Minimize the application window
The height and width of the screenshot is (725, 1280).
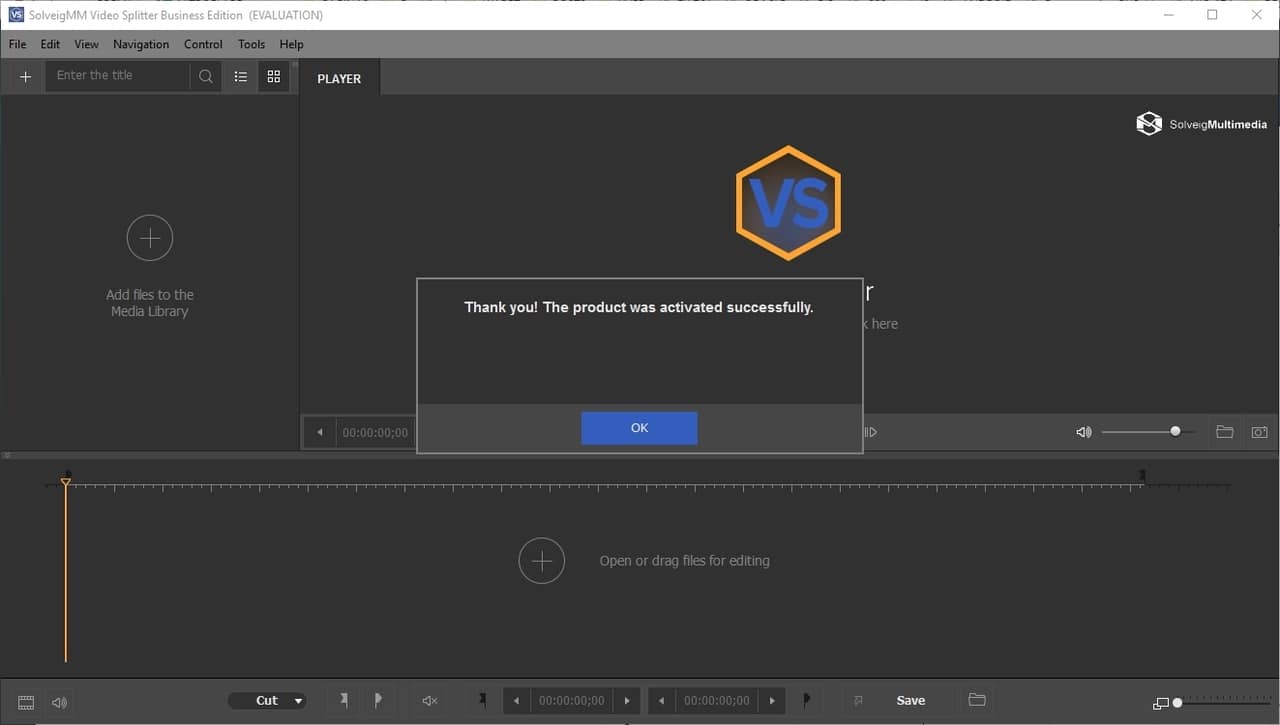pos(1168,15)
